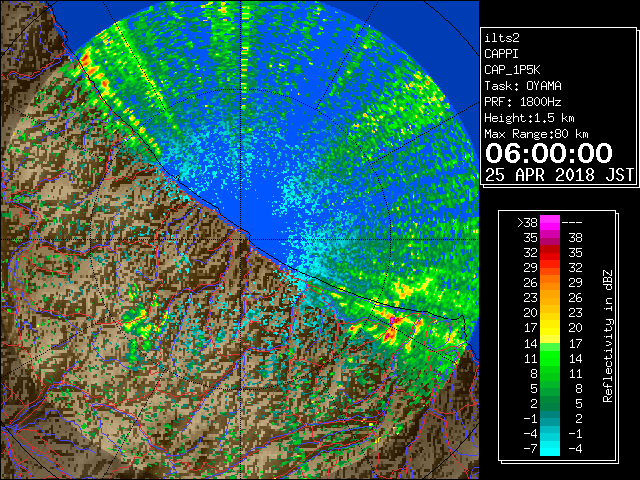Click the 'ilts2' site label
Image resolution: width=640 pixels, height=480 pixels.
point(502,38)
